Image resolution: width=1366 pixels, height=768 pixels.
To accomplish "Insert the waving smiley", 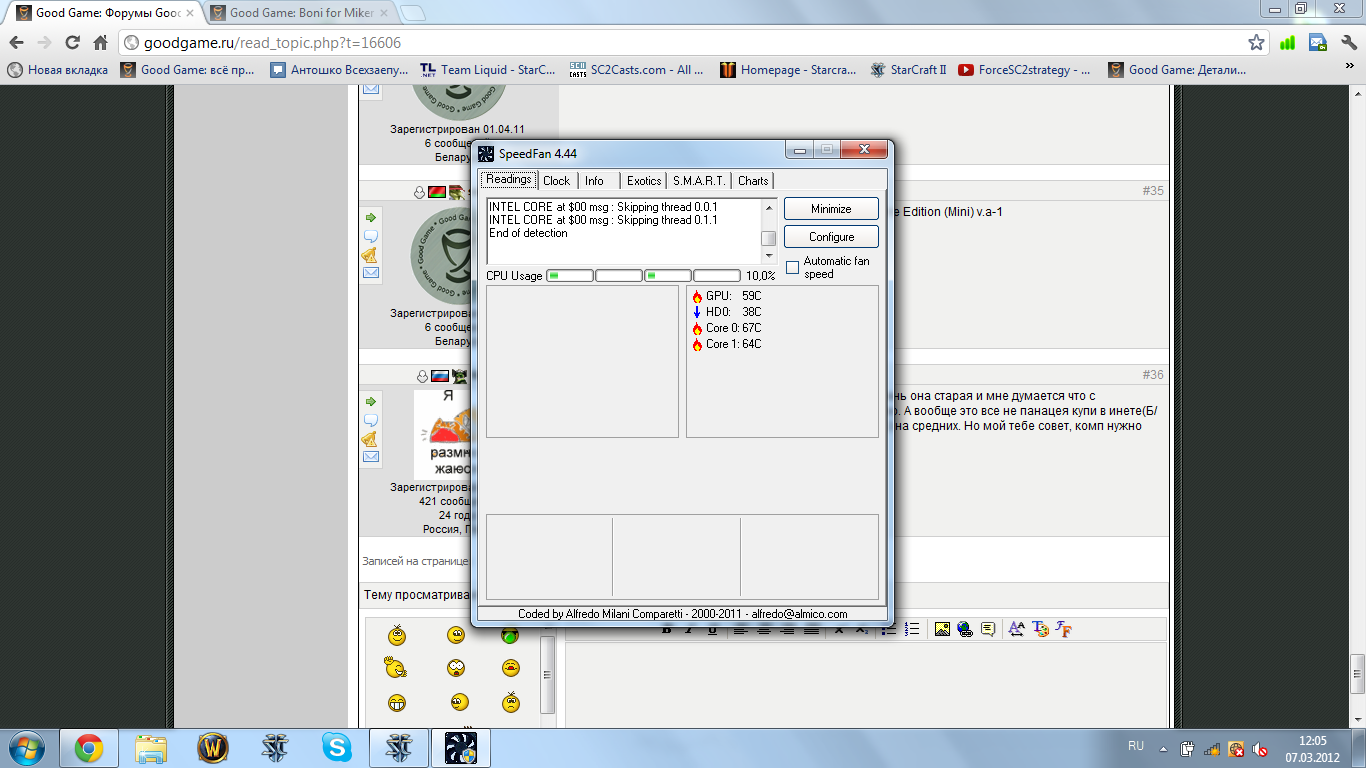I will pos(396,668).
